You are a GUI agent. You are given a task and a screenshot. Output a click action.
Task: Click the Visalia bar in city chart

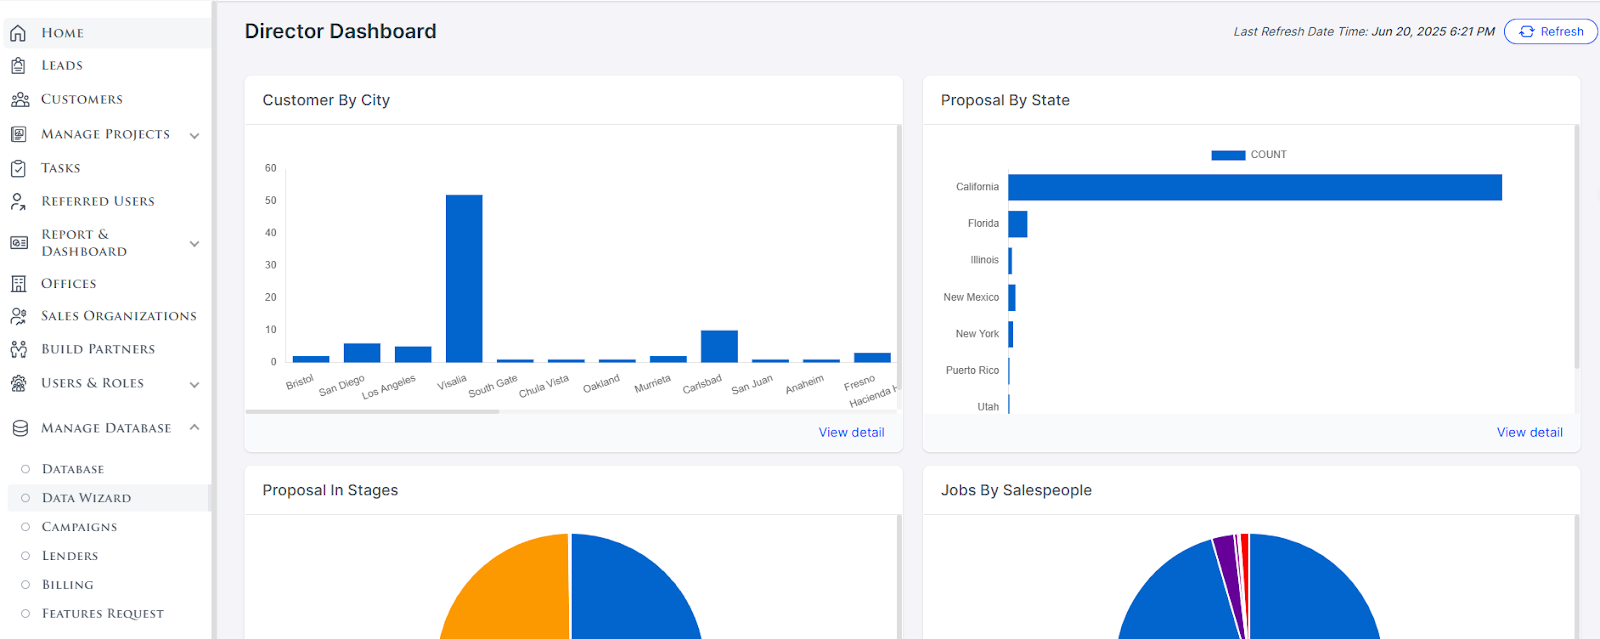click(x=464, y=278)
